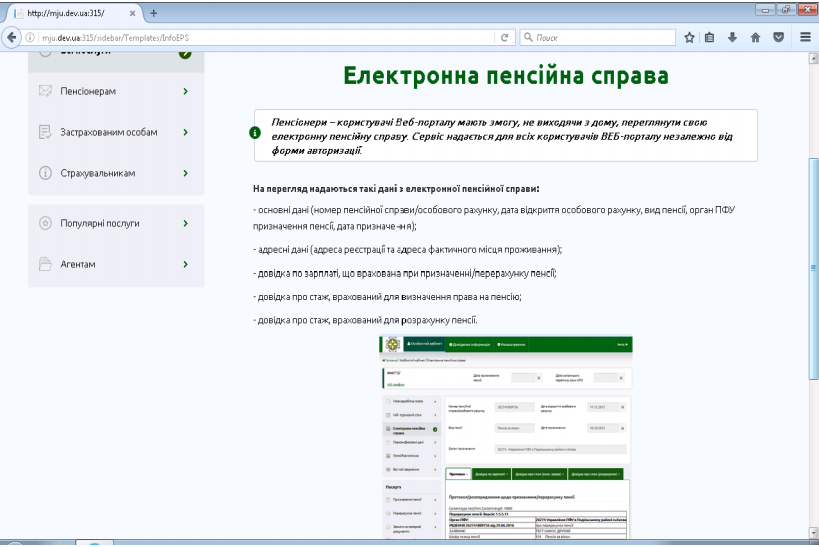Image resolution: width=819 pixels, height=547 pixels.
Task: Expand Страхувальникам with its chevron
Action: click(185, 173)
